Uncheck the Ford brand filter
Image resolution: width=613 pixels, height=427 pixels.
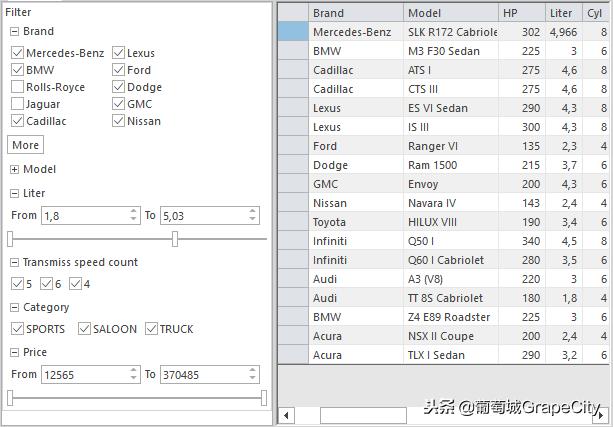(118, 70)
